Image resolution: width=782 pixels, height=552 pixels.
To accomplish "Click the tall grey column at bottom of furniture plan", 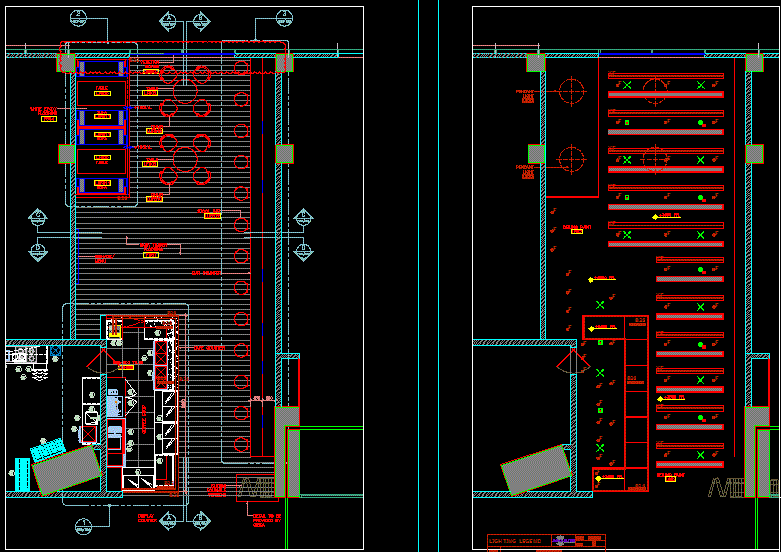I will [286, 449].
